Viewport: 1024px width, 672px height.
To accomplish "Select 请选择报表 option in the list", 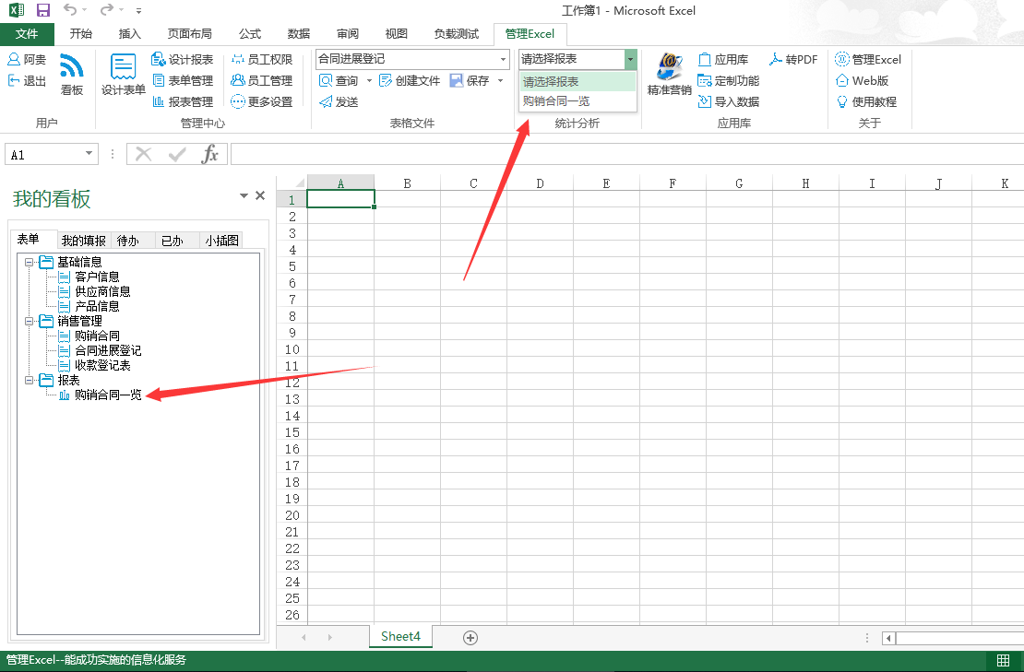I will click(x=577, y=82).
